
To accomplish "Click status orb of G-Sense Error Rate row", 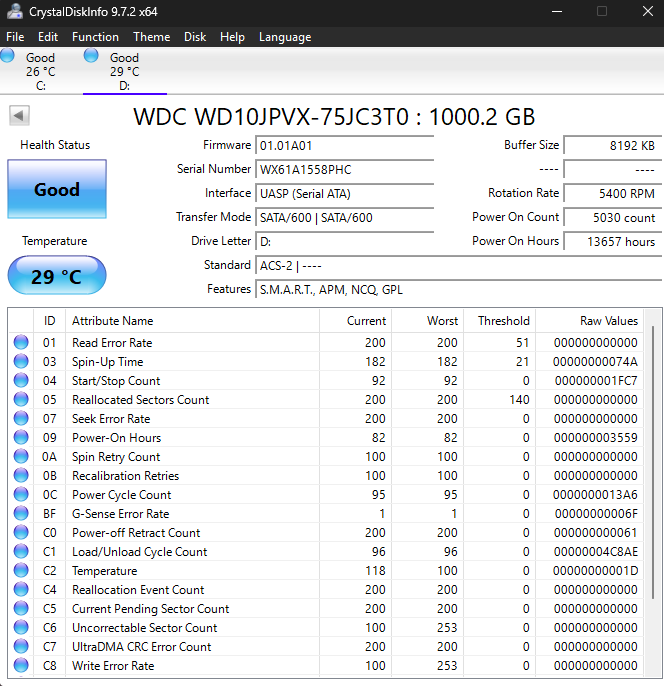I will pyautogui.click(x=21, y=513).
